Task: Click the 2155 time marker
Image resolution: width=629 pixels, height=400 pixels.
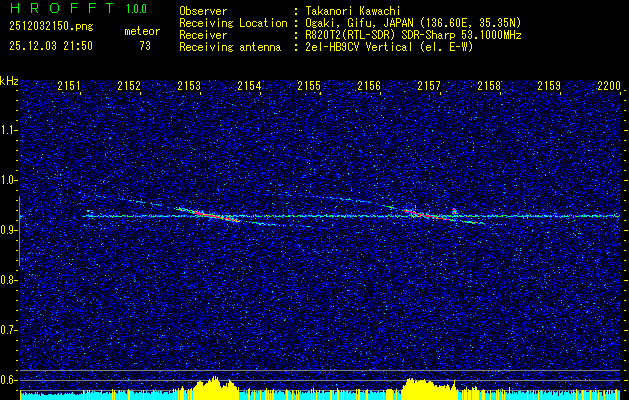Action: (309, 85)
